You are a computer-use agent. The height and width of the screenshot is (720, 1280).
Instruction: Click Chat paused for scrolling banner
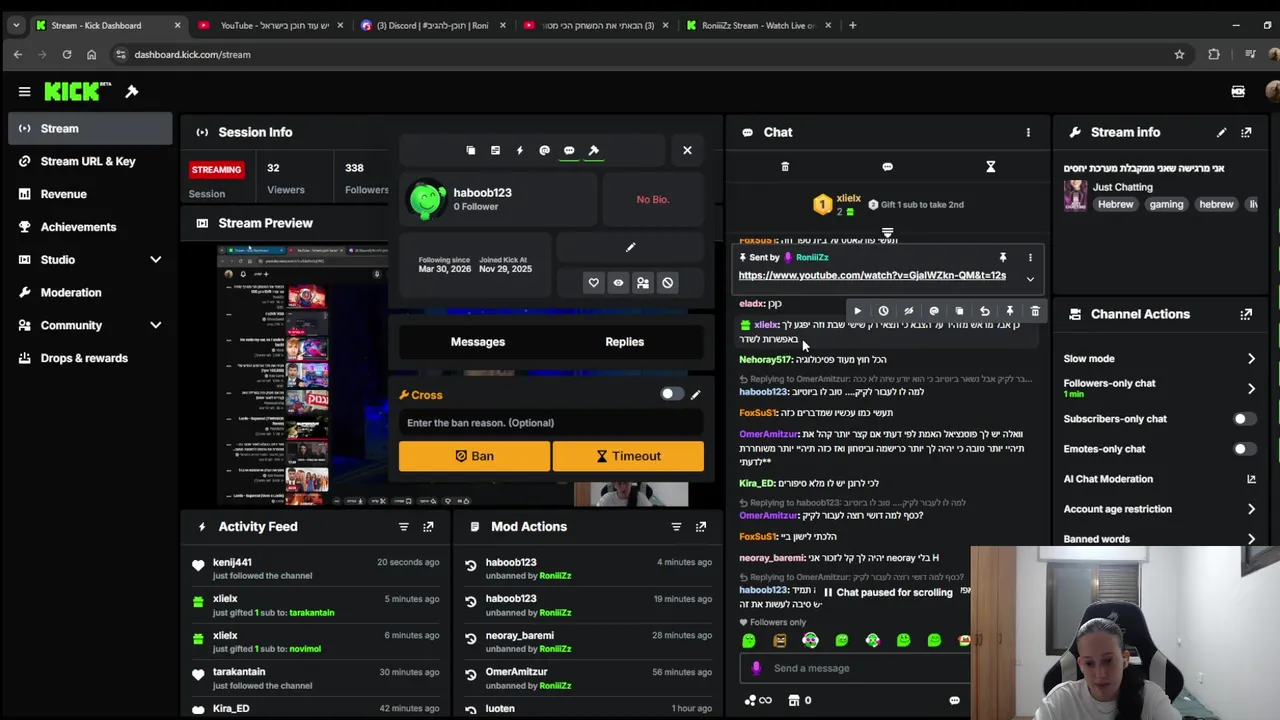point(888,592)
